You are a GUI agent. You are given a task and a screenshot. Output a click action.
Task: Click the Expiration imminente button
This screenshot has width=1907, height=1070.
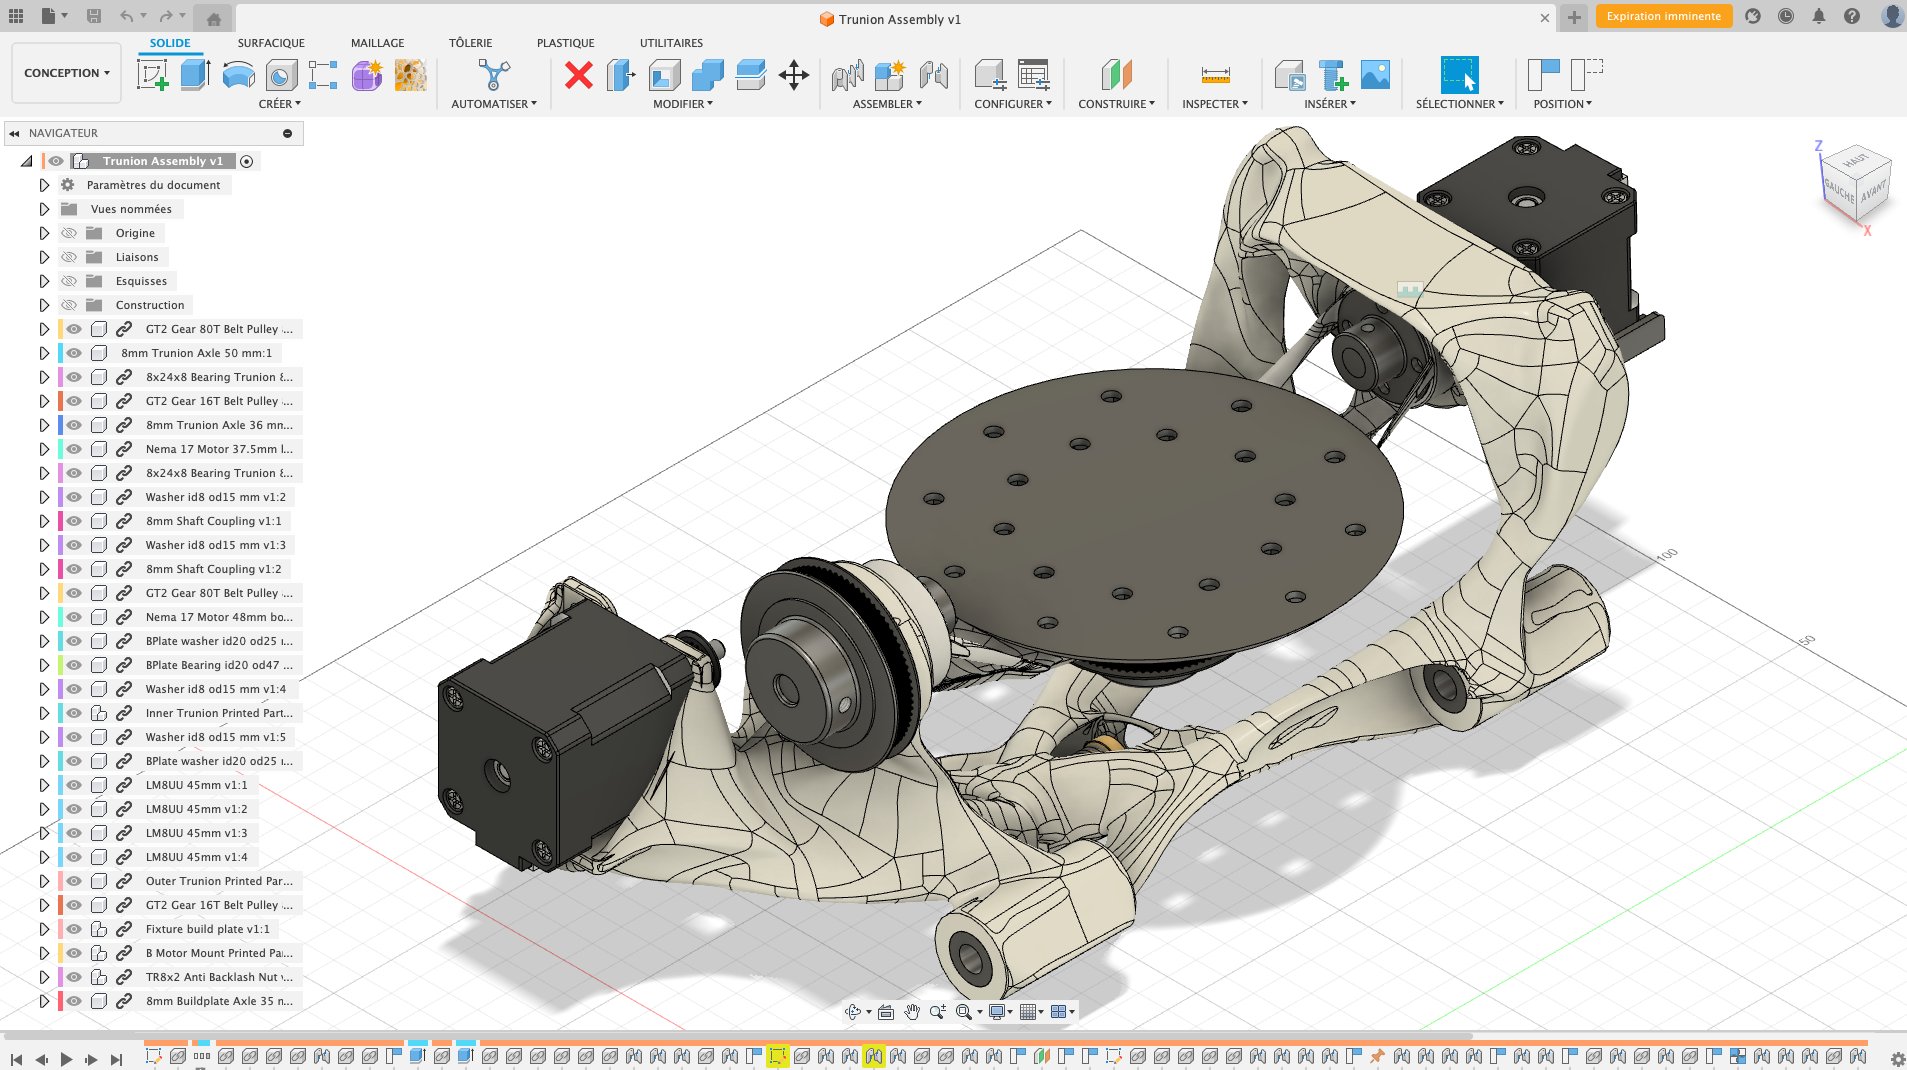pos(1663,17)
